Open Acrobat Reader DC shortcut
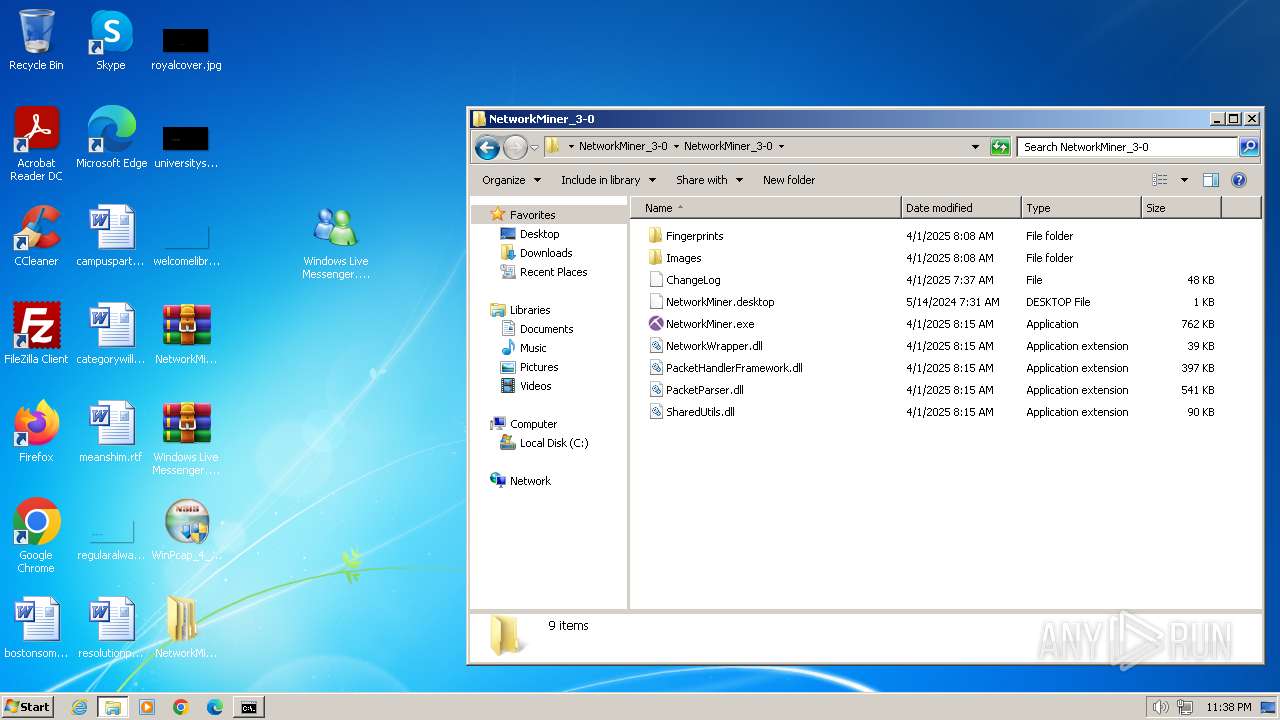This screenshot has height=720, width=1280. [x=36, y=144]
